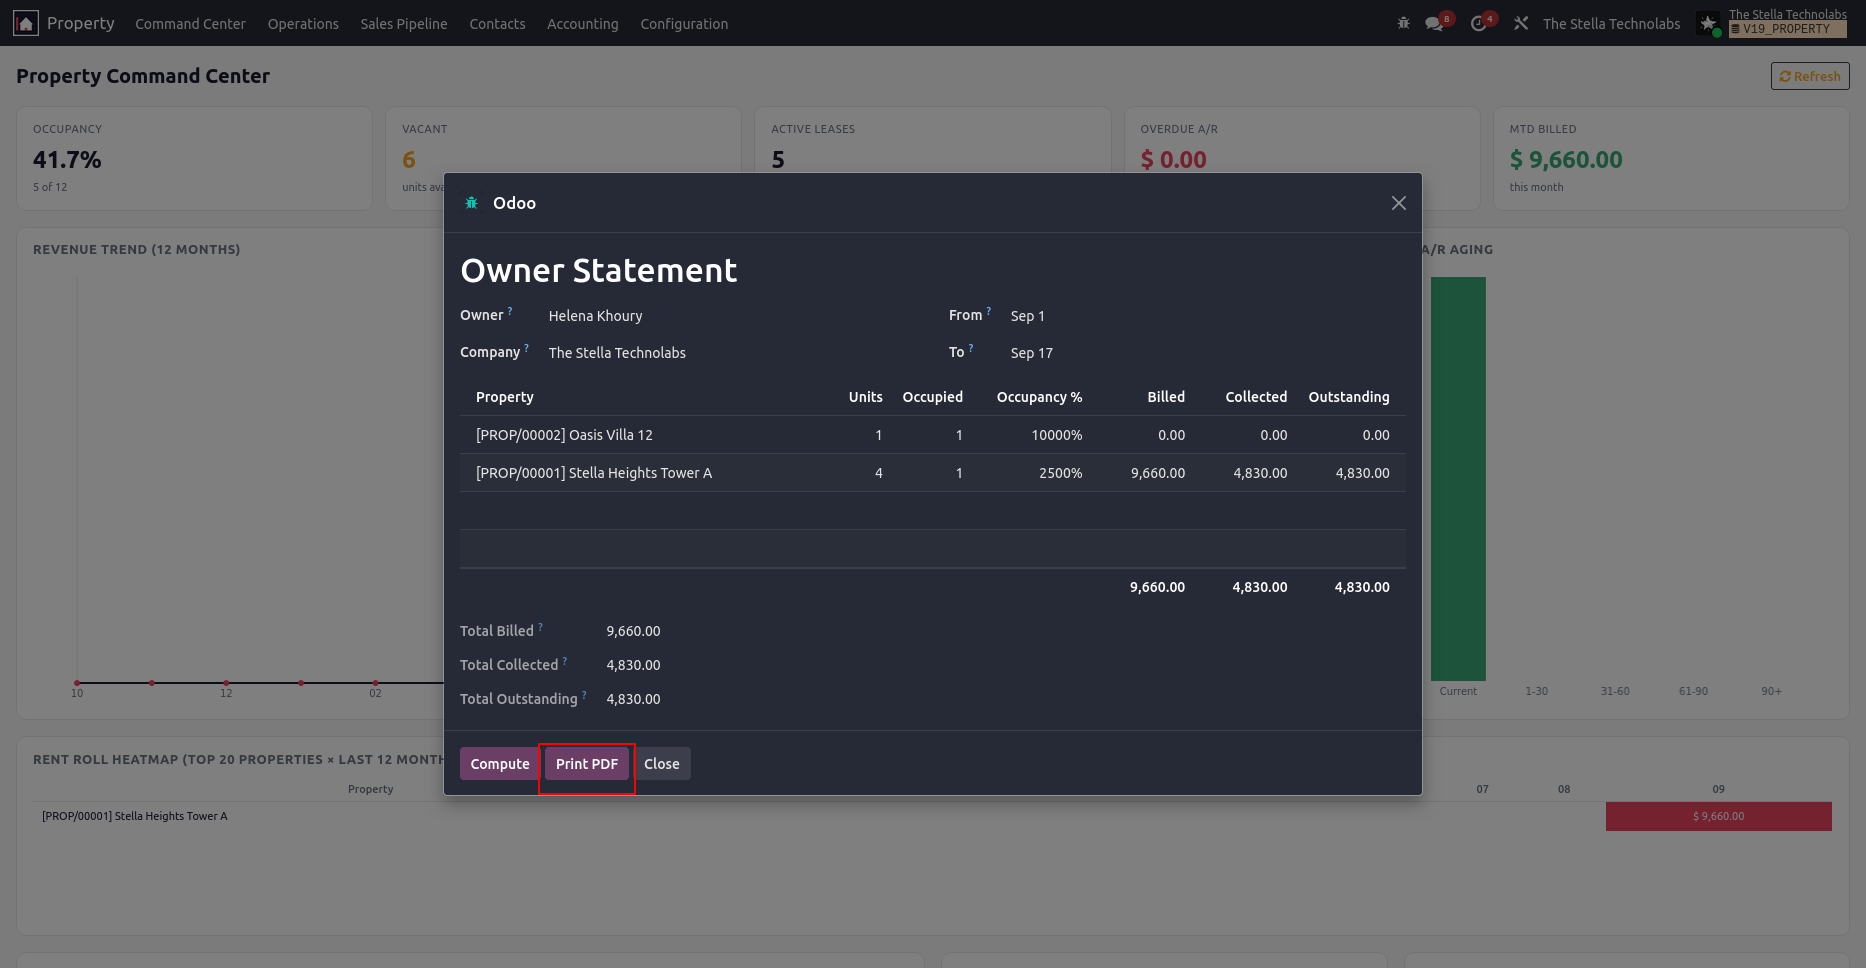This screenshot has height=968, width=1866.
Task: Click the Print PDF button
Action: (x=587, y=764)
